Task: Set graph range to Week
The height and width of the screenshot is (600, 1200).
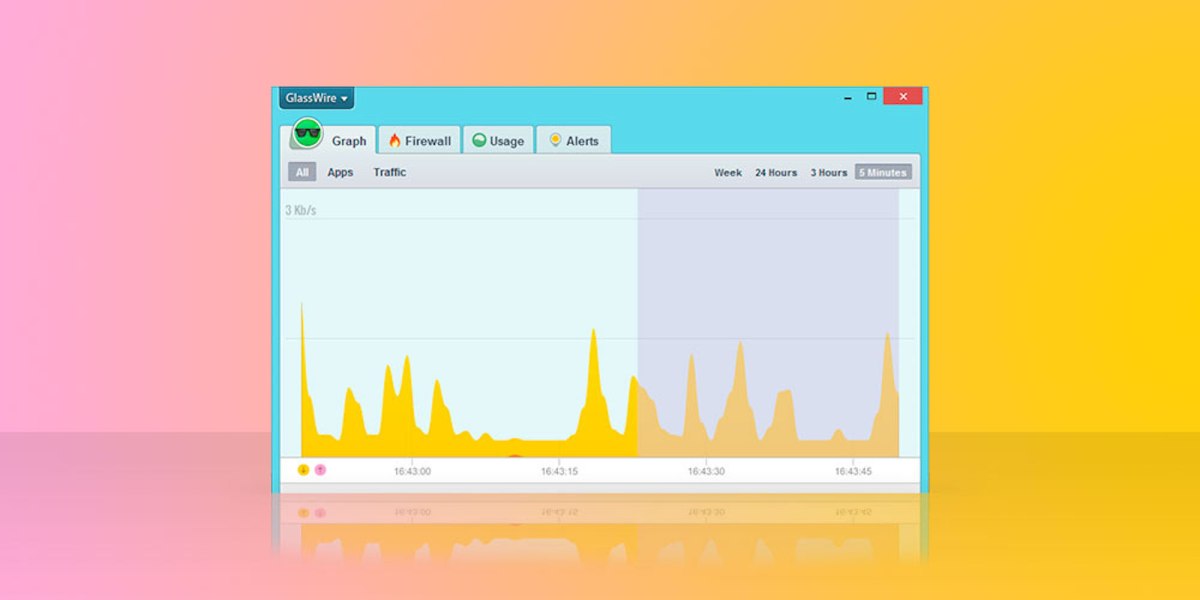Action: (x=728, y=173)
